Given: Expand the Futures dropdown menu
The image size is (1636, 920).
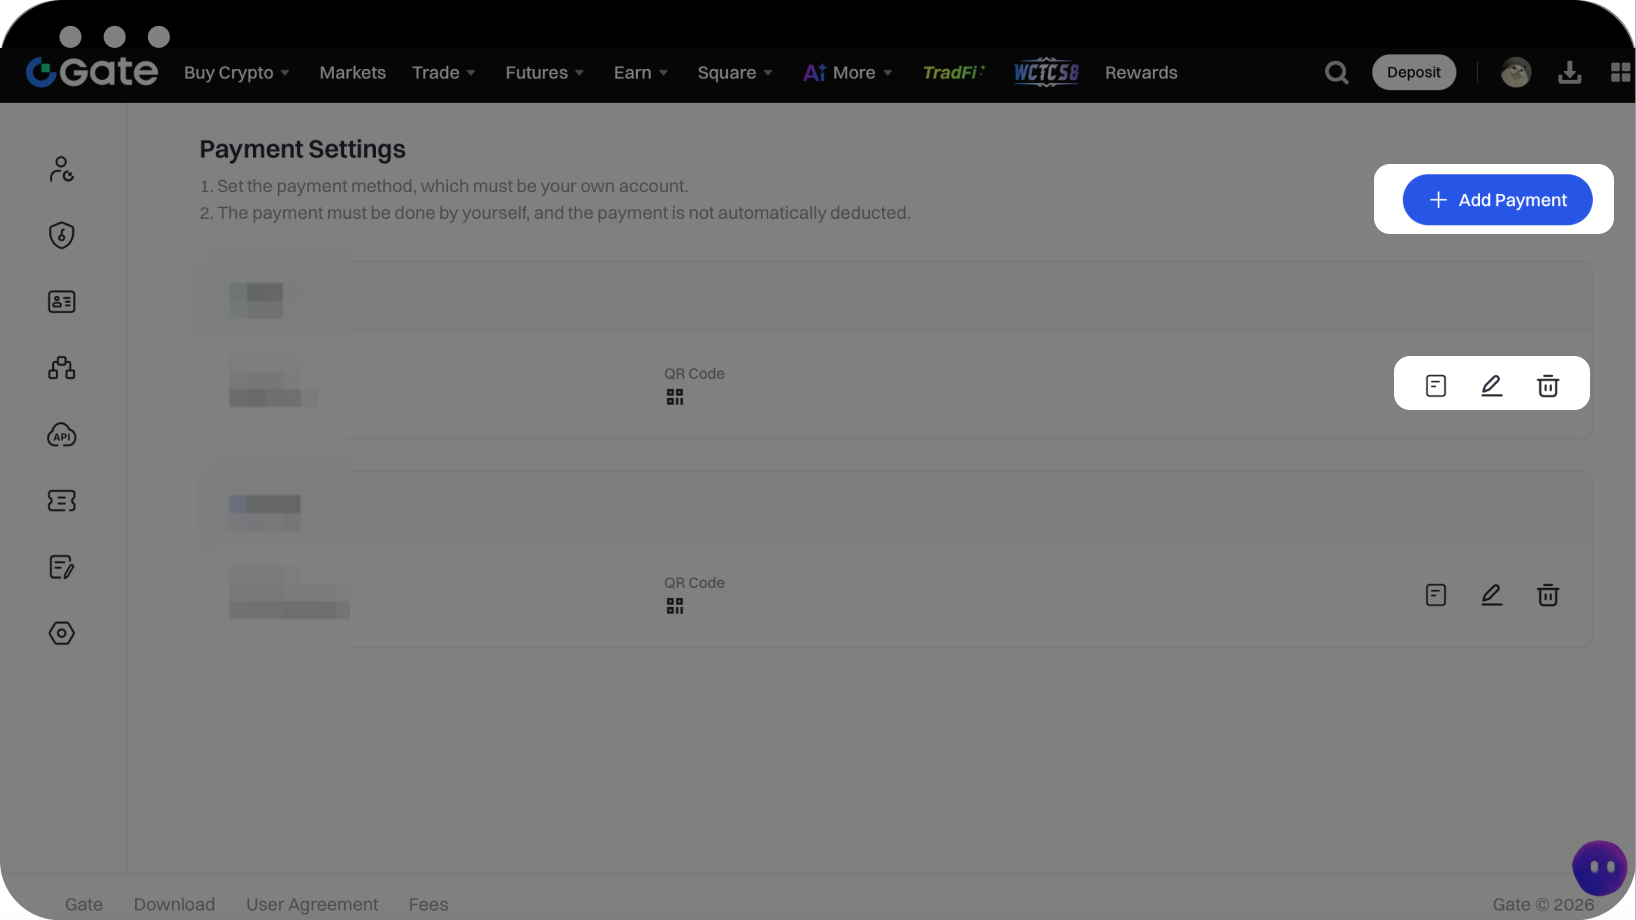Looking at the screenshot, I should click(544, 73).
